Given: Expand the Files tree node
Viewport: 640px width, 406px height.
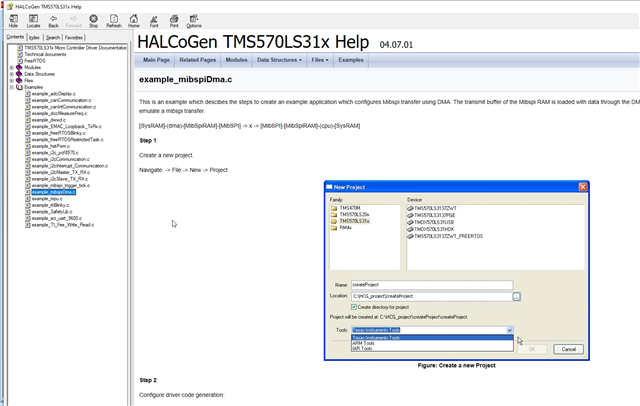Looking at the screenshot, I should [x=11, y=80].
